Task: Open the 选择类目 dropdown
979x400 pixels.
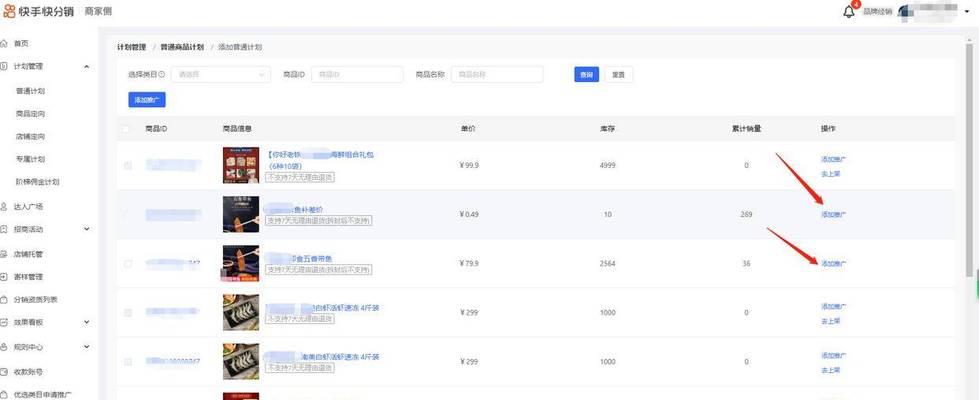Action: (x=221, y=74)
